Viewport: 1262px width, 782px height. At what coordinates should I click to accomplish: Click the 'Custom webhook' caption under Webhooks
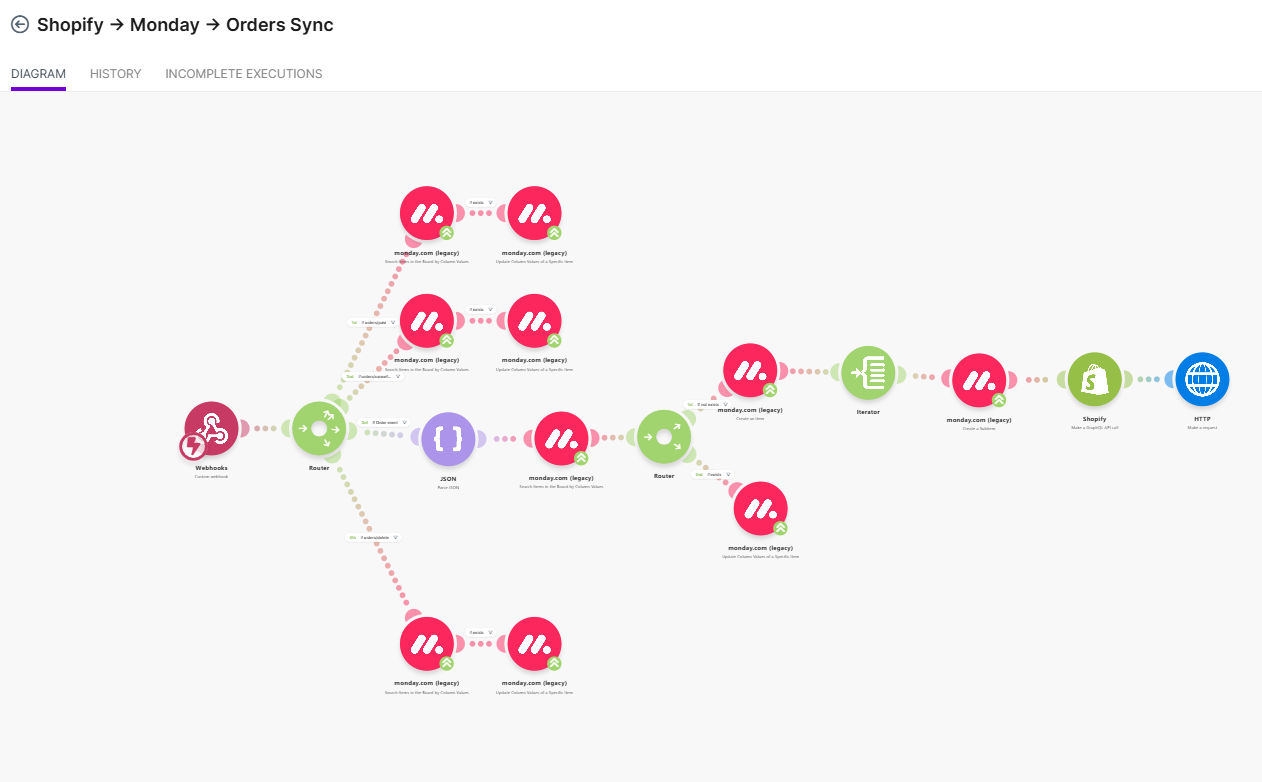click(x=211, y=476)
